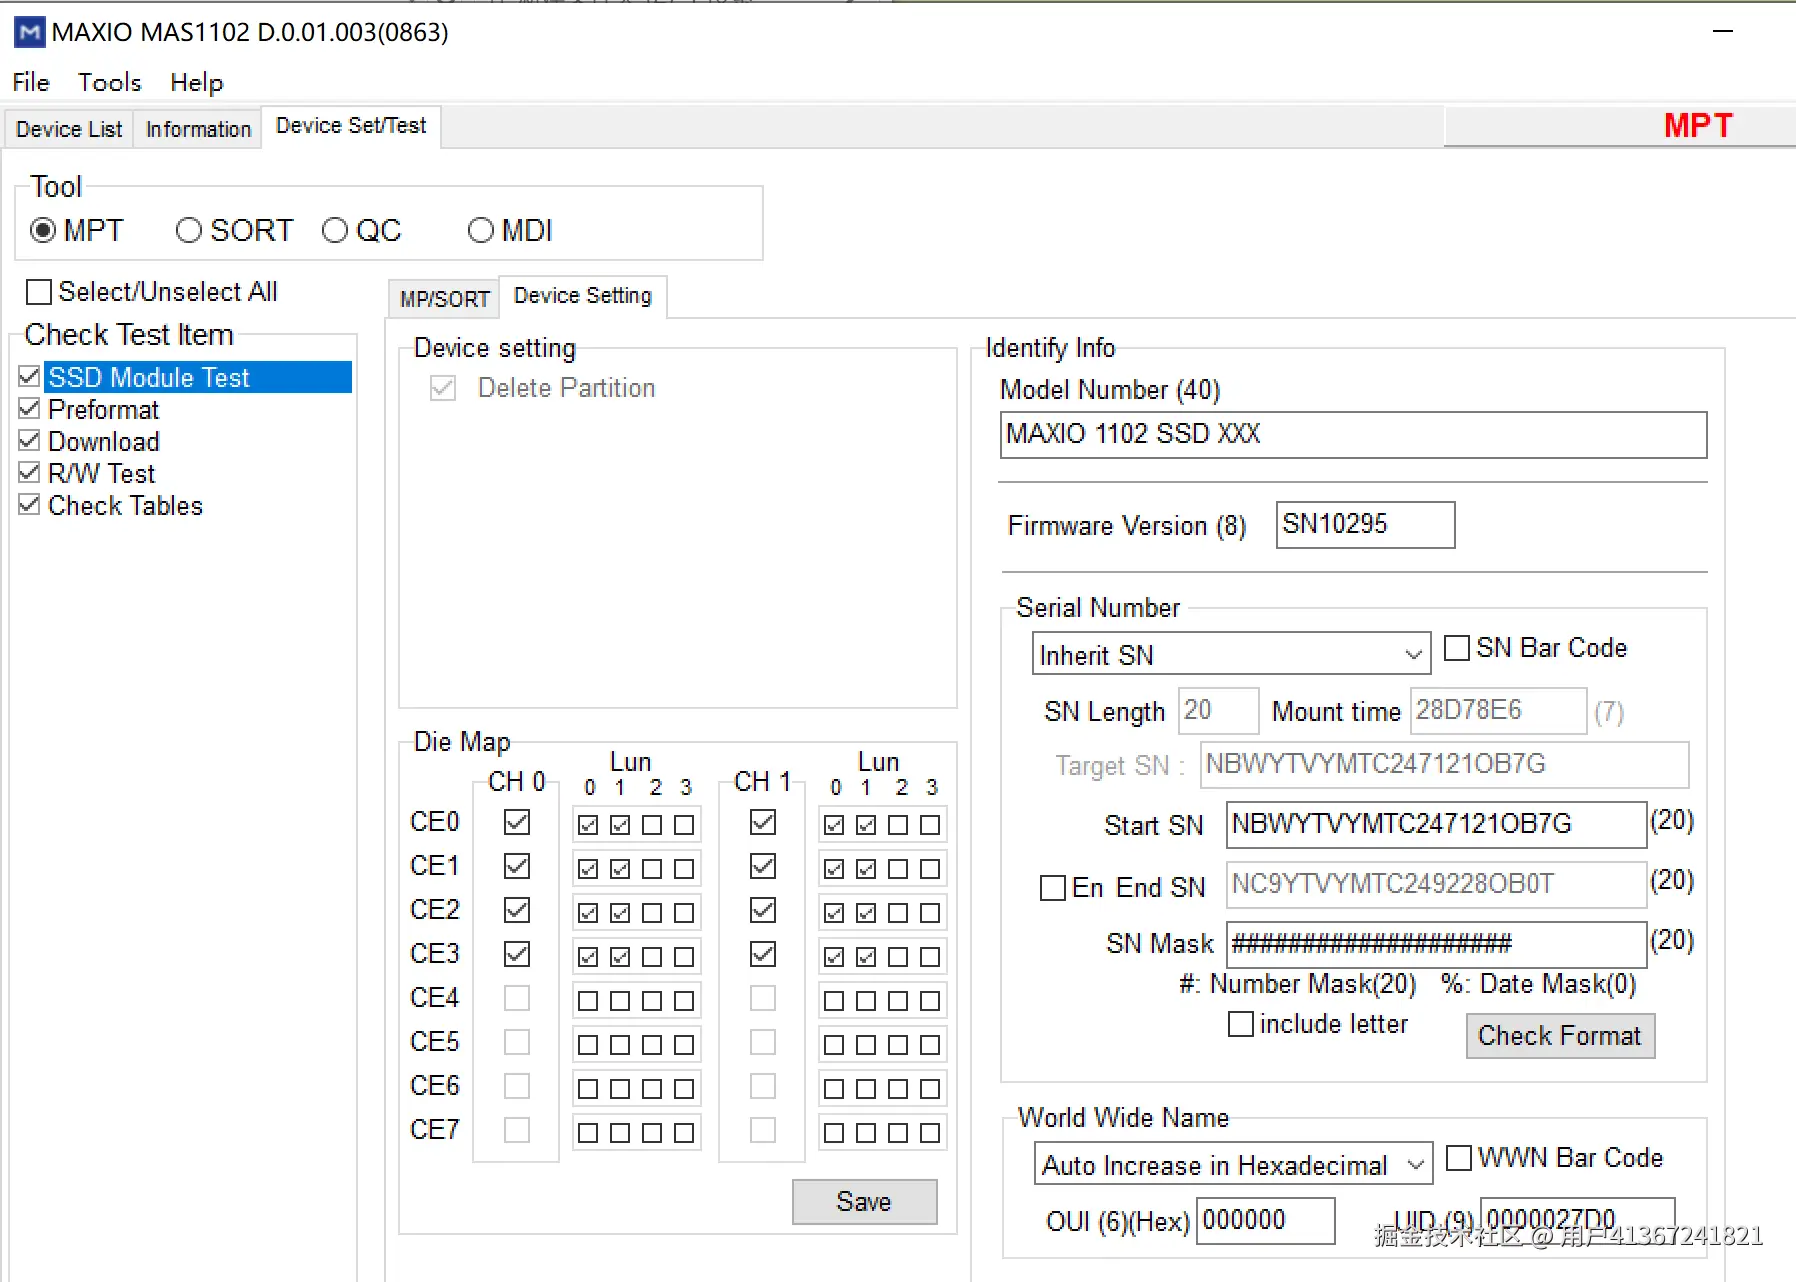Click the OUI hex input field
The width and height of the screenshot is (1796, 1282).
[1265, 1220]
